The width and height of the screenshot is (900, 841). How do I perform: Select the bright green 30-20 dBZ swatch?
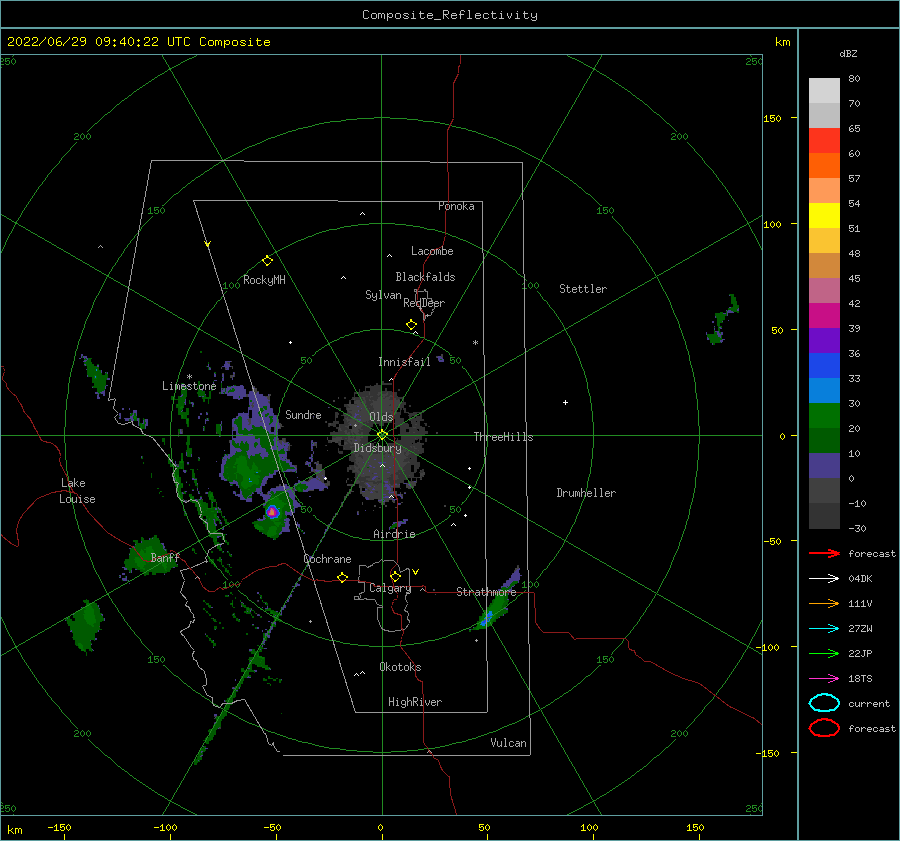point(824,416)
